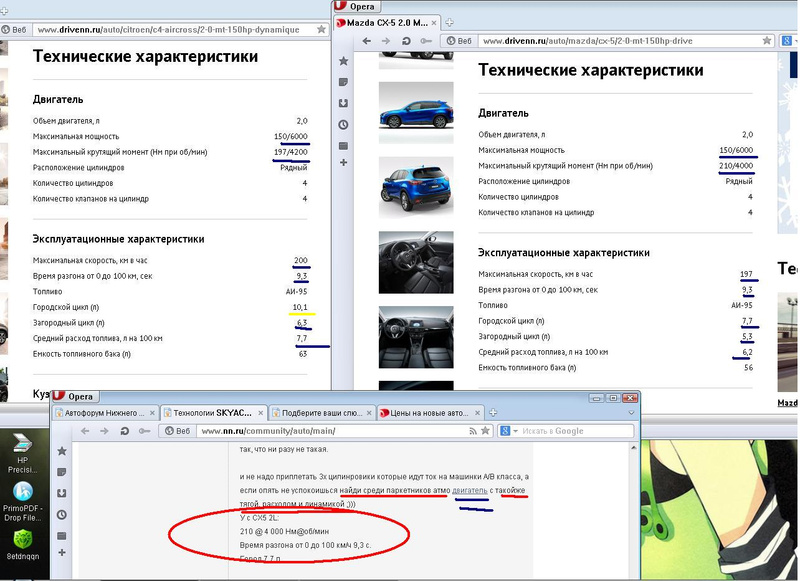Click the двигатель link in forum post
The image size is (800, 581).
coord(470,490)
